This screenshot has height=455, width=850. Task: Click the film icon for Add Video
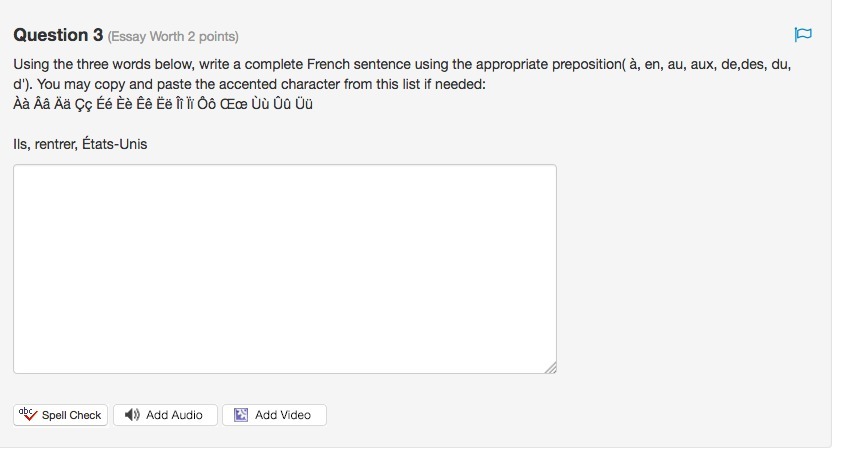coord(241,415)
